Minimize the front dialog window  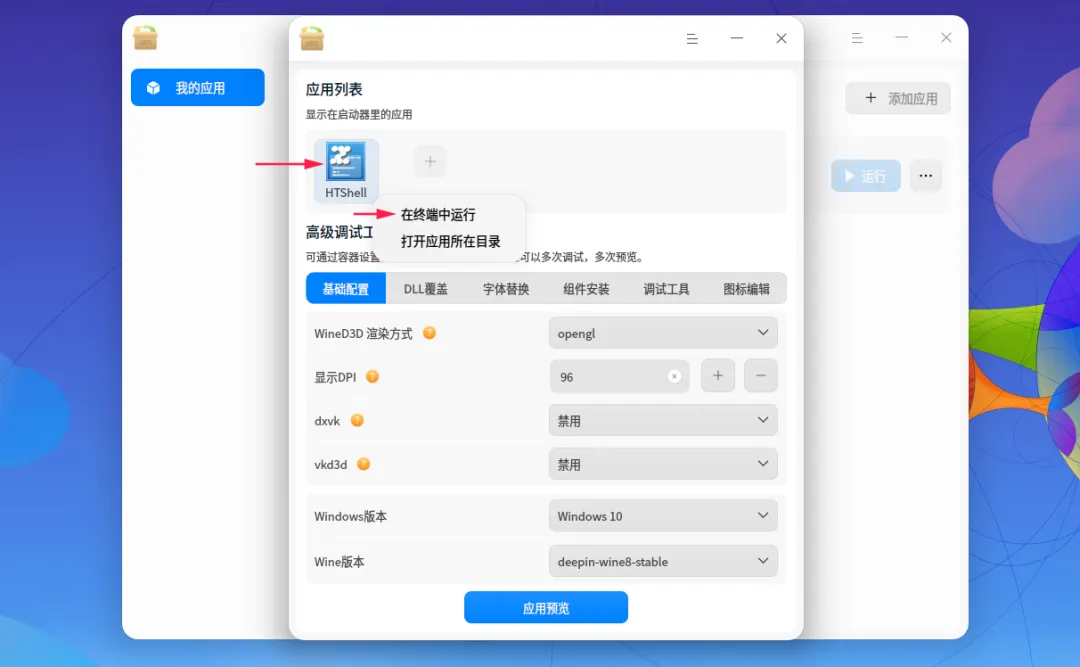[x=736, y=39]
